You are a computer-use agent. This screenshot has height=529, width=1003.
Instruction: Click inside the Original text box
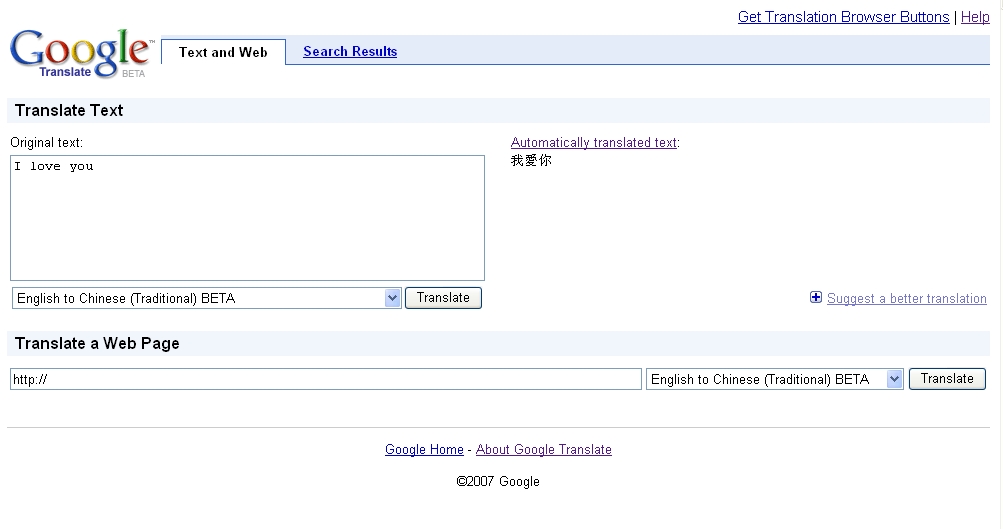(248, 217)
